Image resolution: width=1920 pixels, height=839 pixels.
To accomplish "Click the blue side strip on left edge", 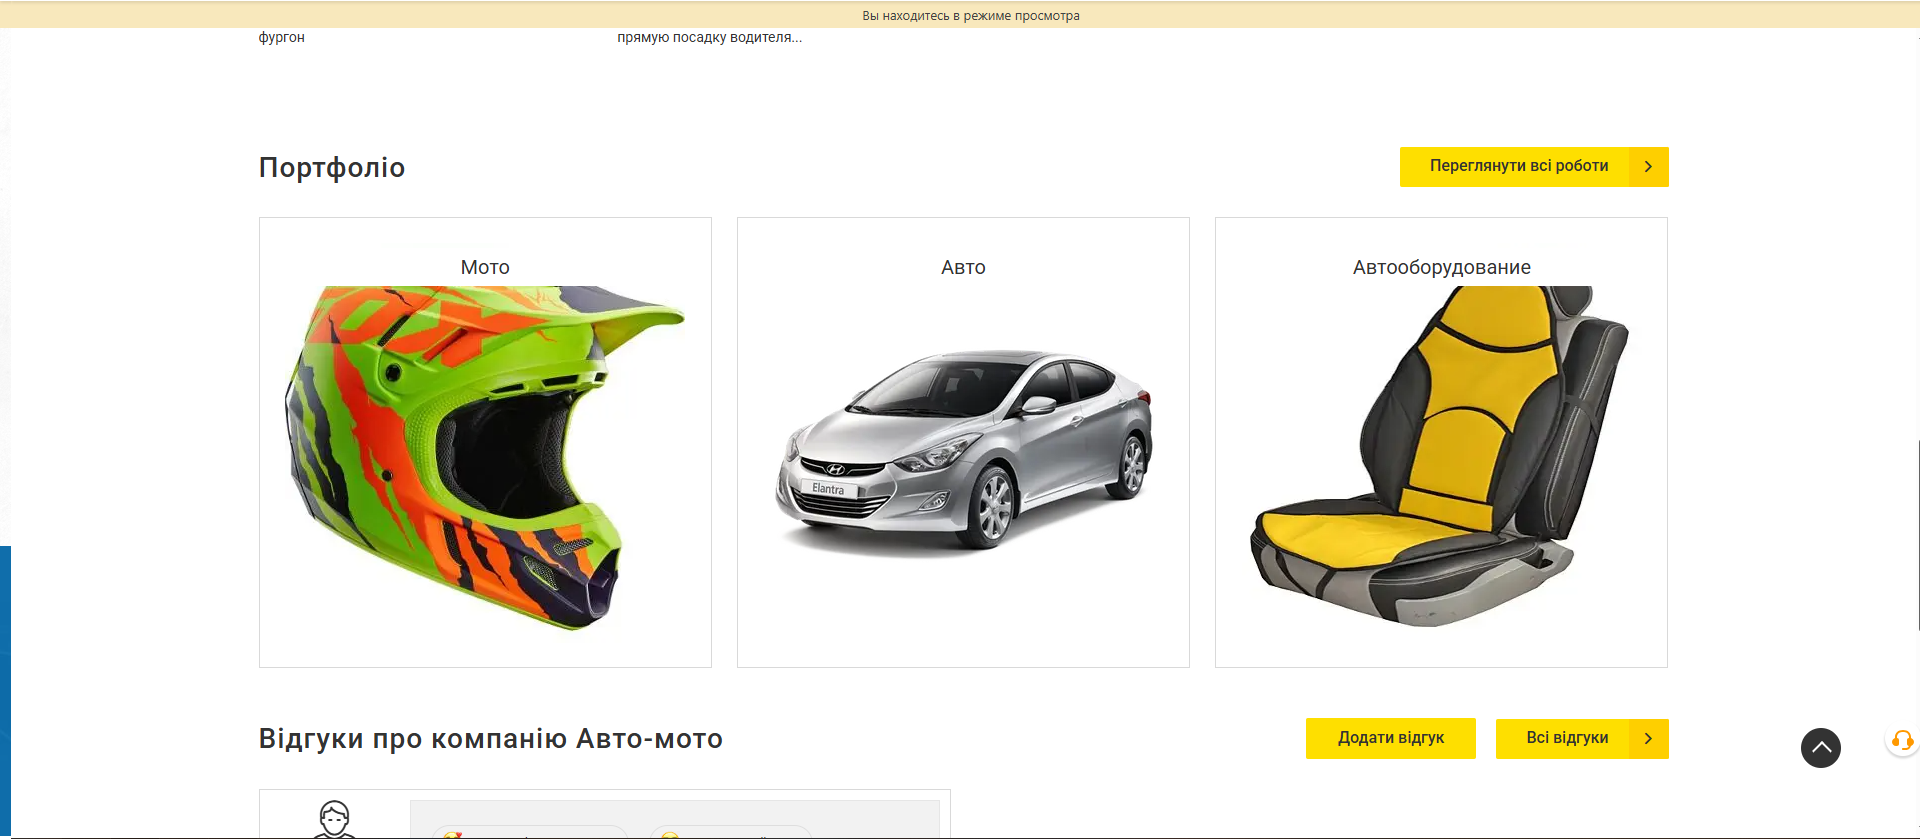I will (5, 690).
